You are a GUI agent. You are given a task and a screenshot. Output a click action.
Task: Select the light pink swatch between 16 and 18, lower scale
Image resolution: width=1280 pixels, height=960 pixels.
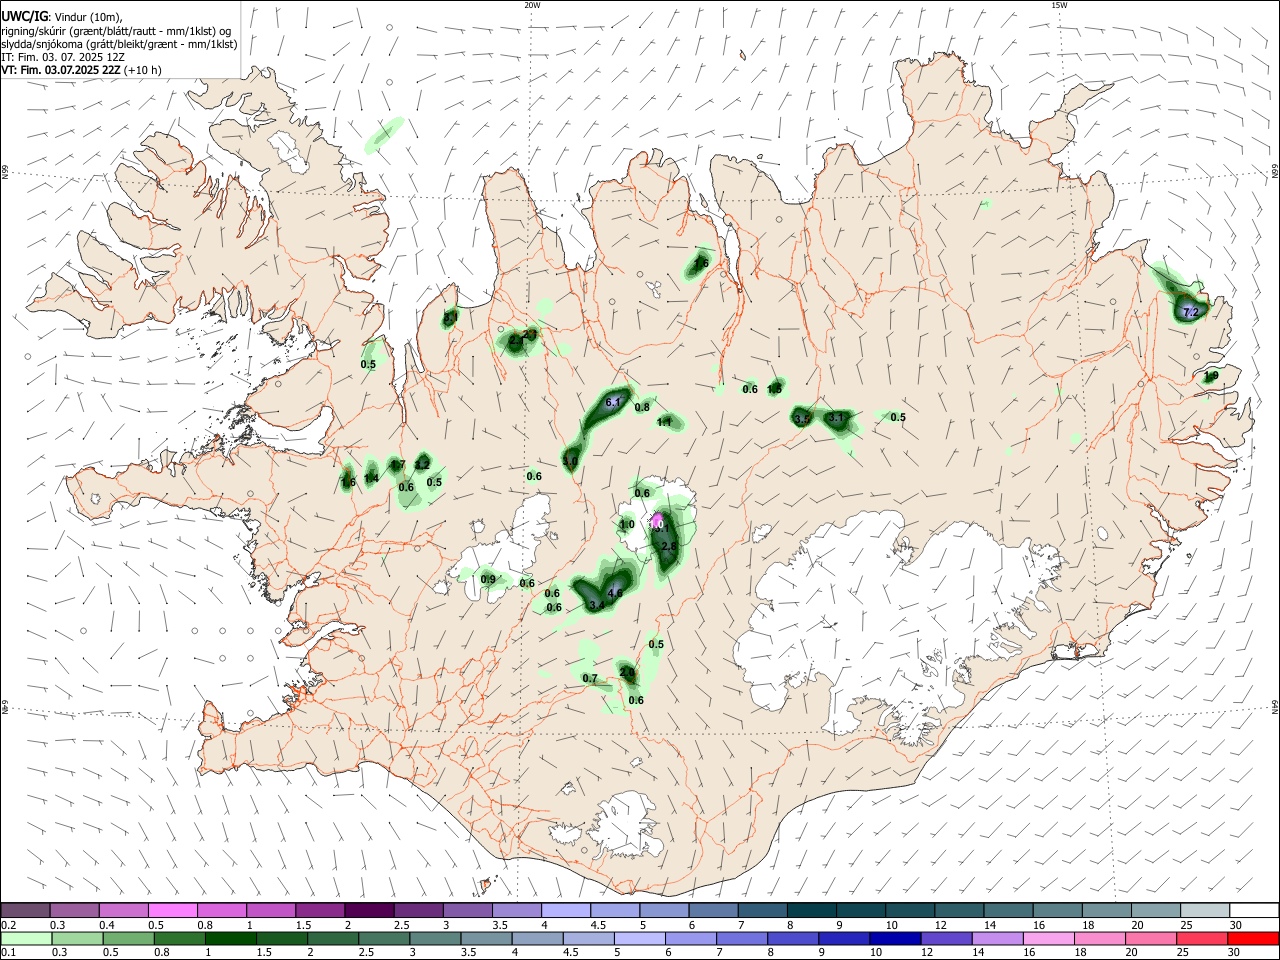point(1047,939)
